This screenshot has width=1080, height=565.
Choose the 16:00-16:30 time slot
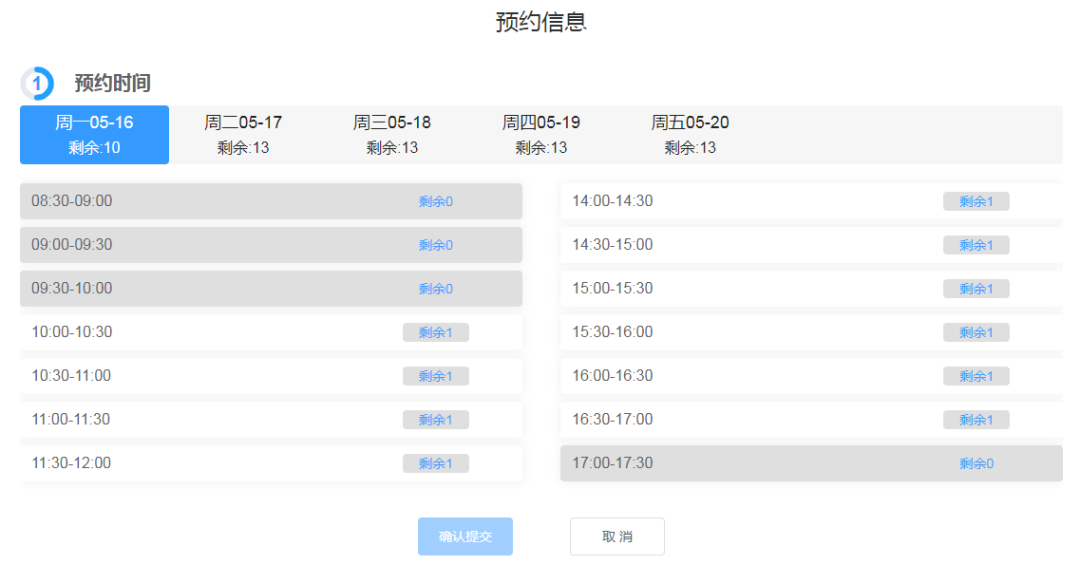[811, 376]
